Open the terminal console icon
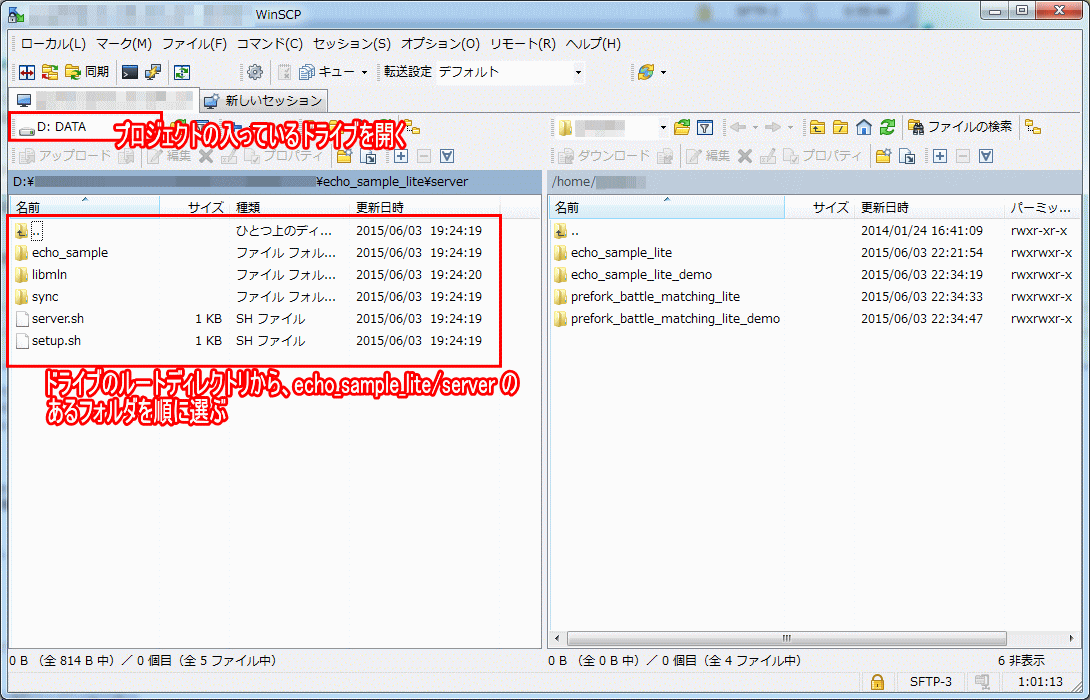The height and width of the screenshot is (700, 1090). pyautogui.click(x=130, y=72)
